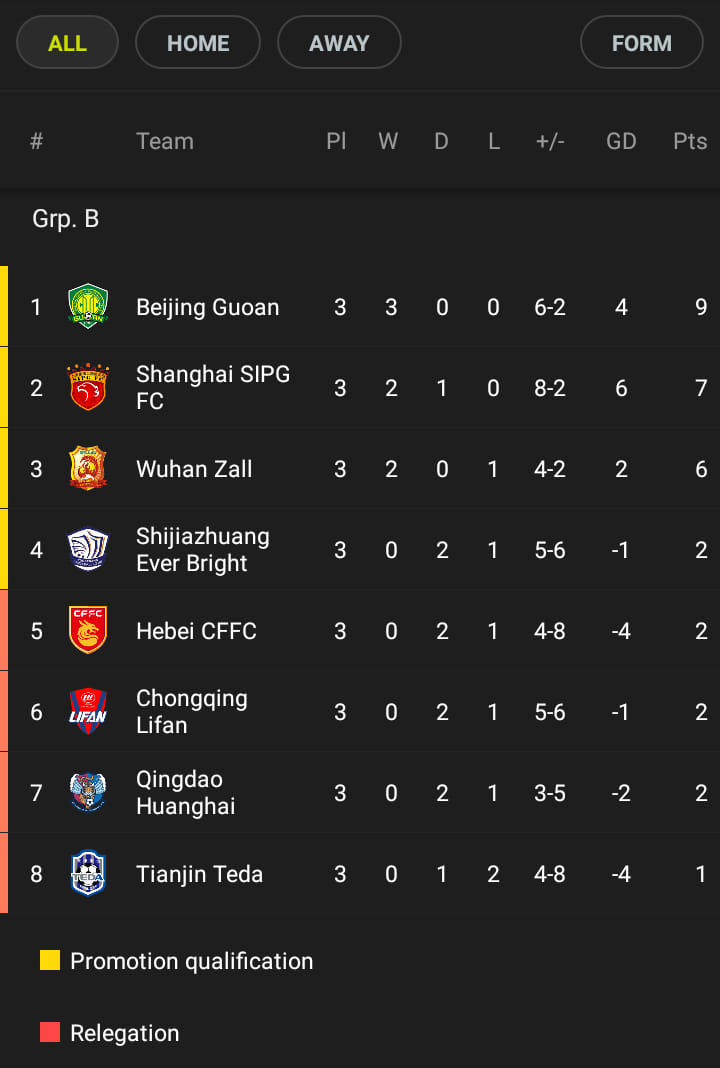720x1068 pixels.
Task: Open Tianjin Teda team name
Action: pyautogui.click(x=200, y=874)
